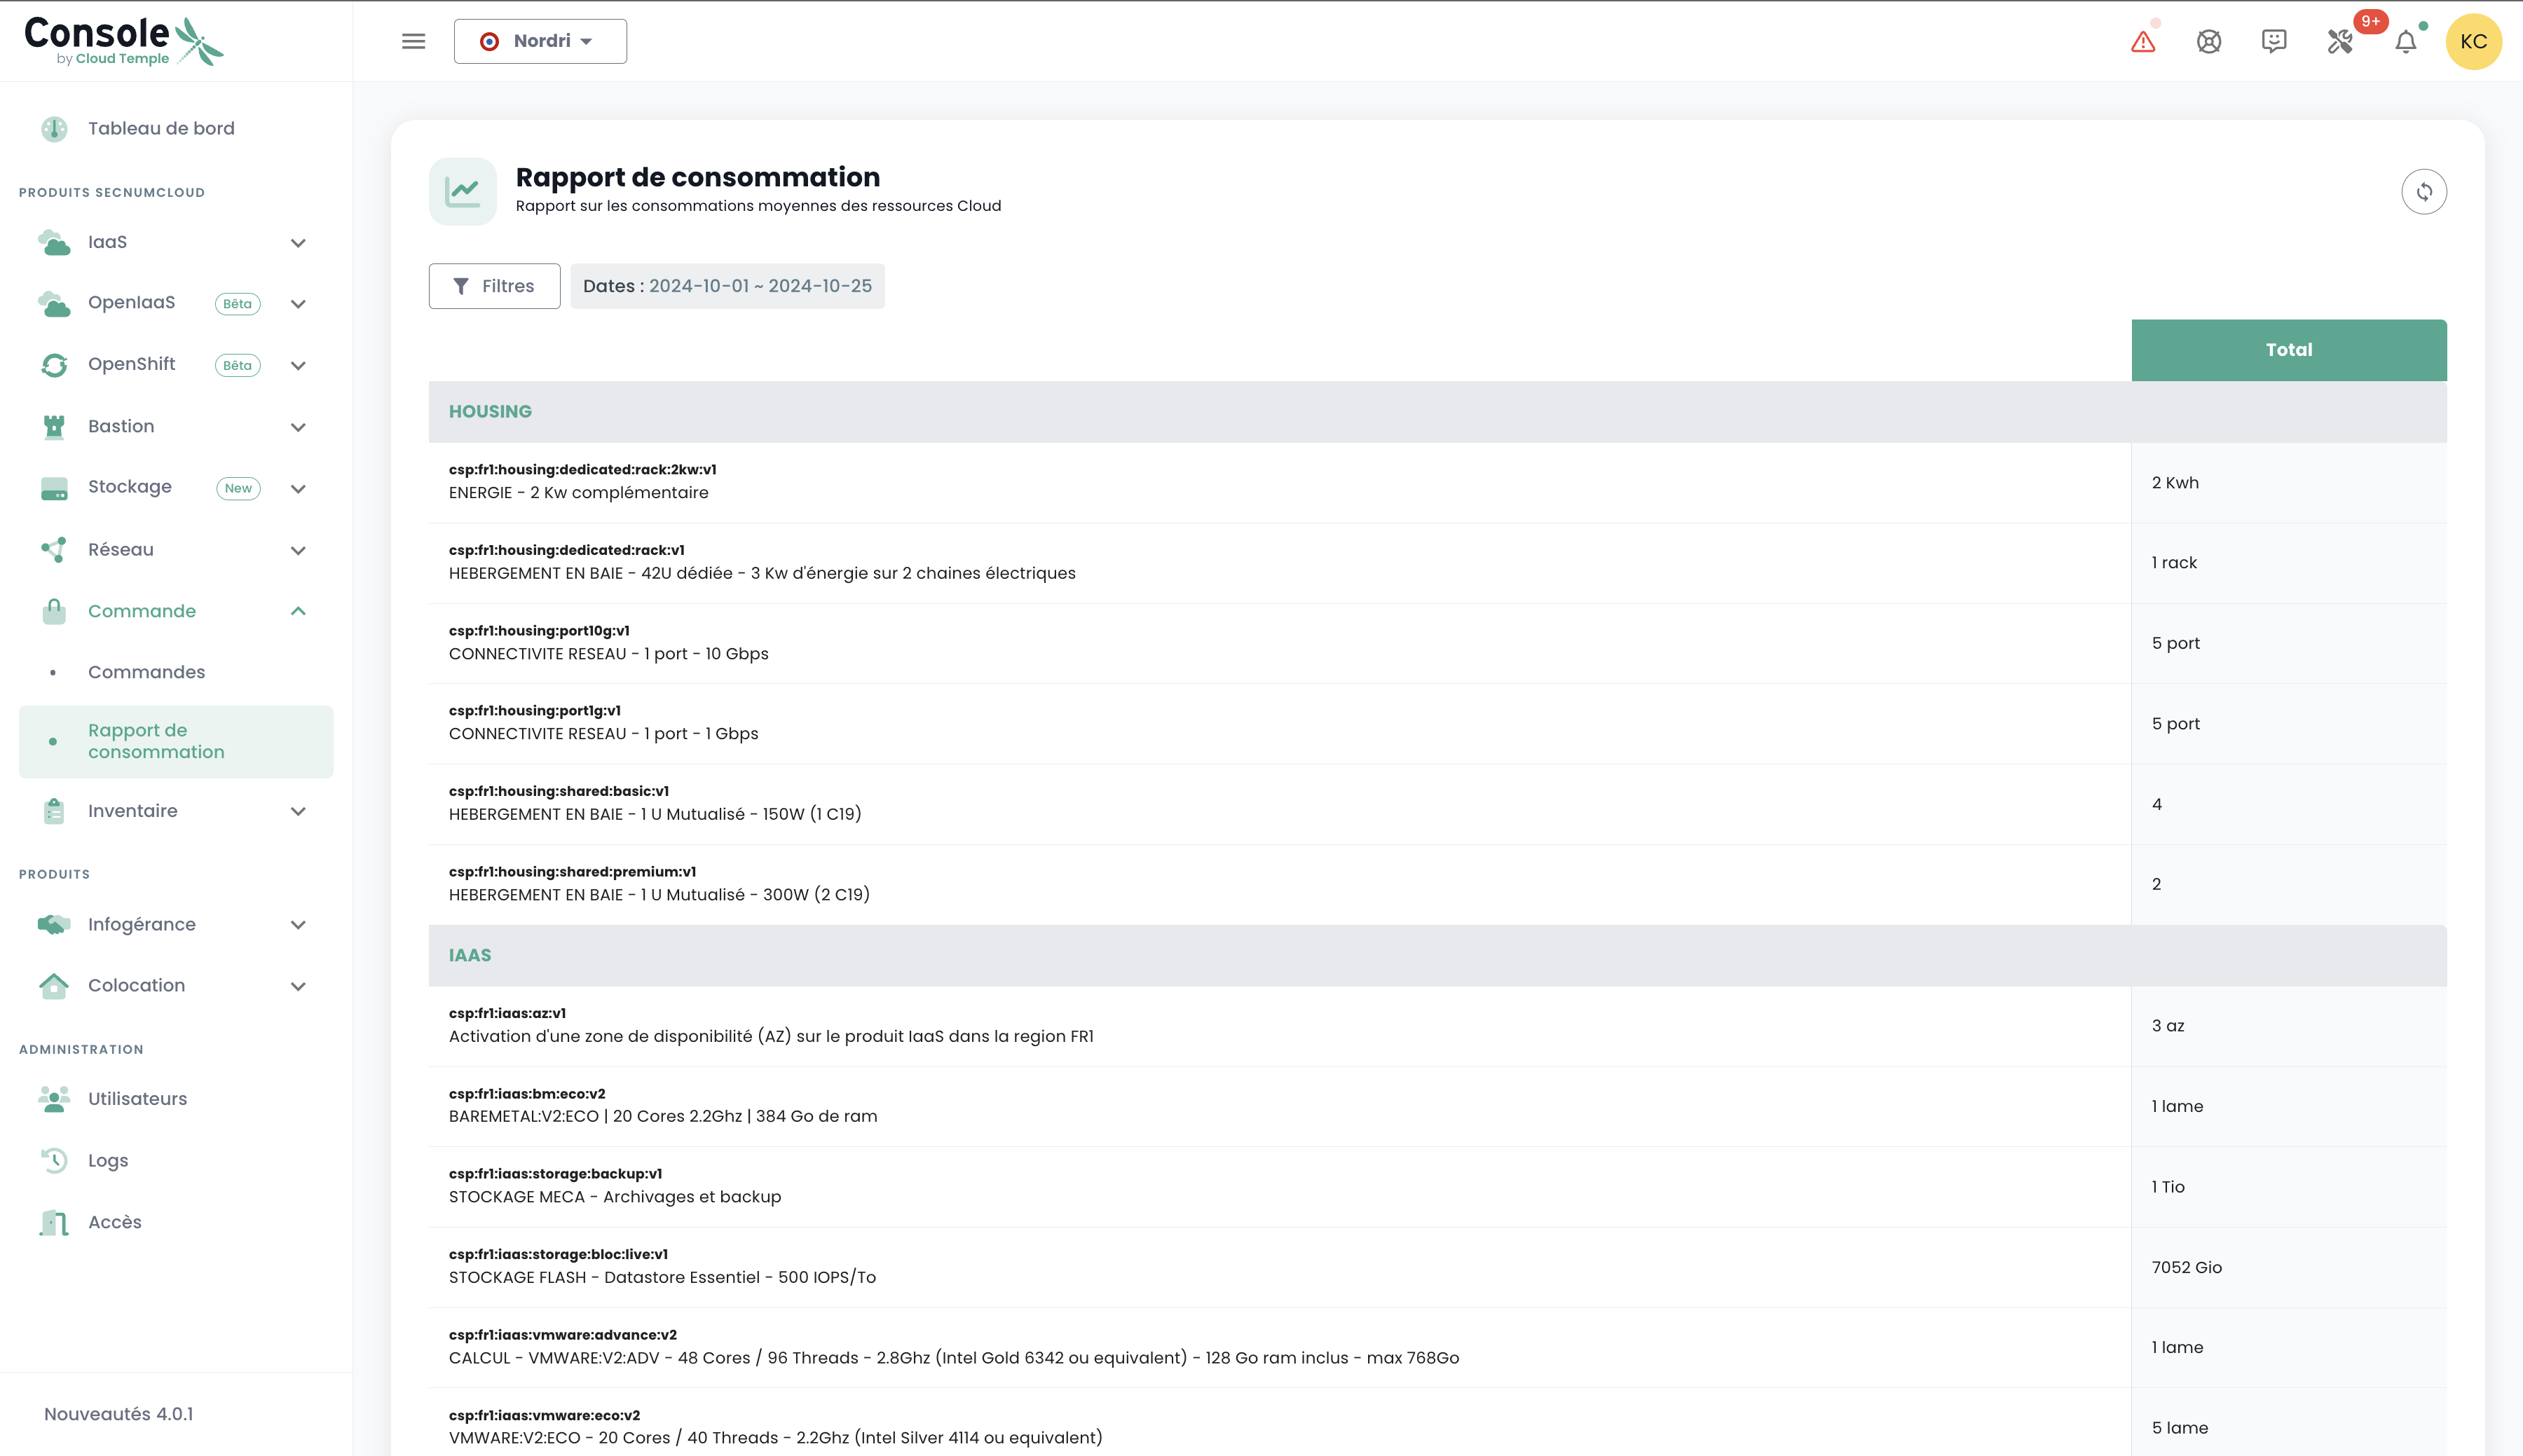Open the KC user avatar

2473,42
